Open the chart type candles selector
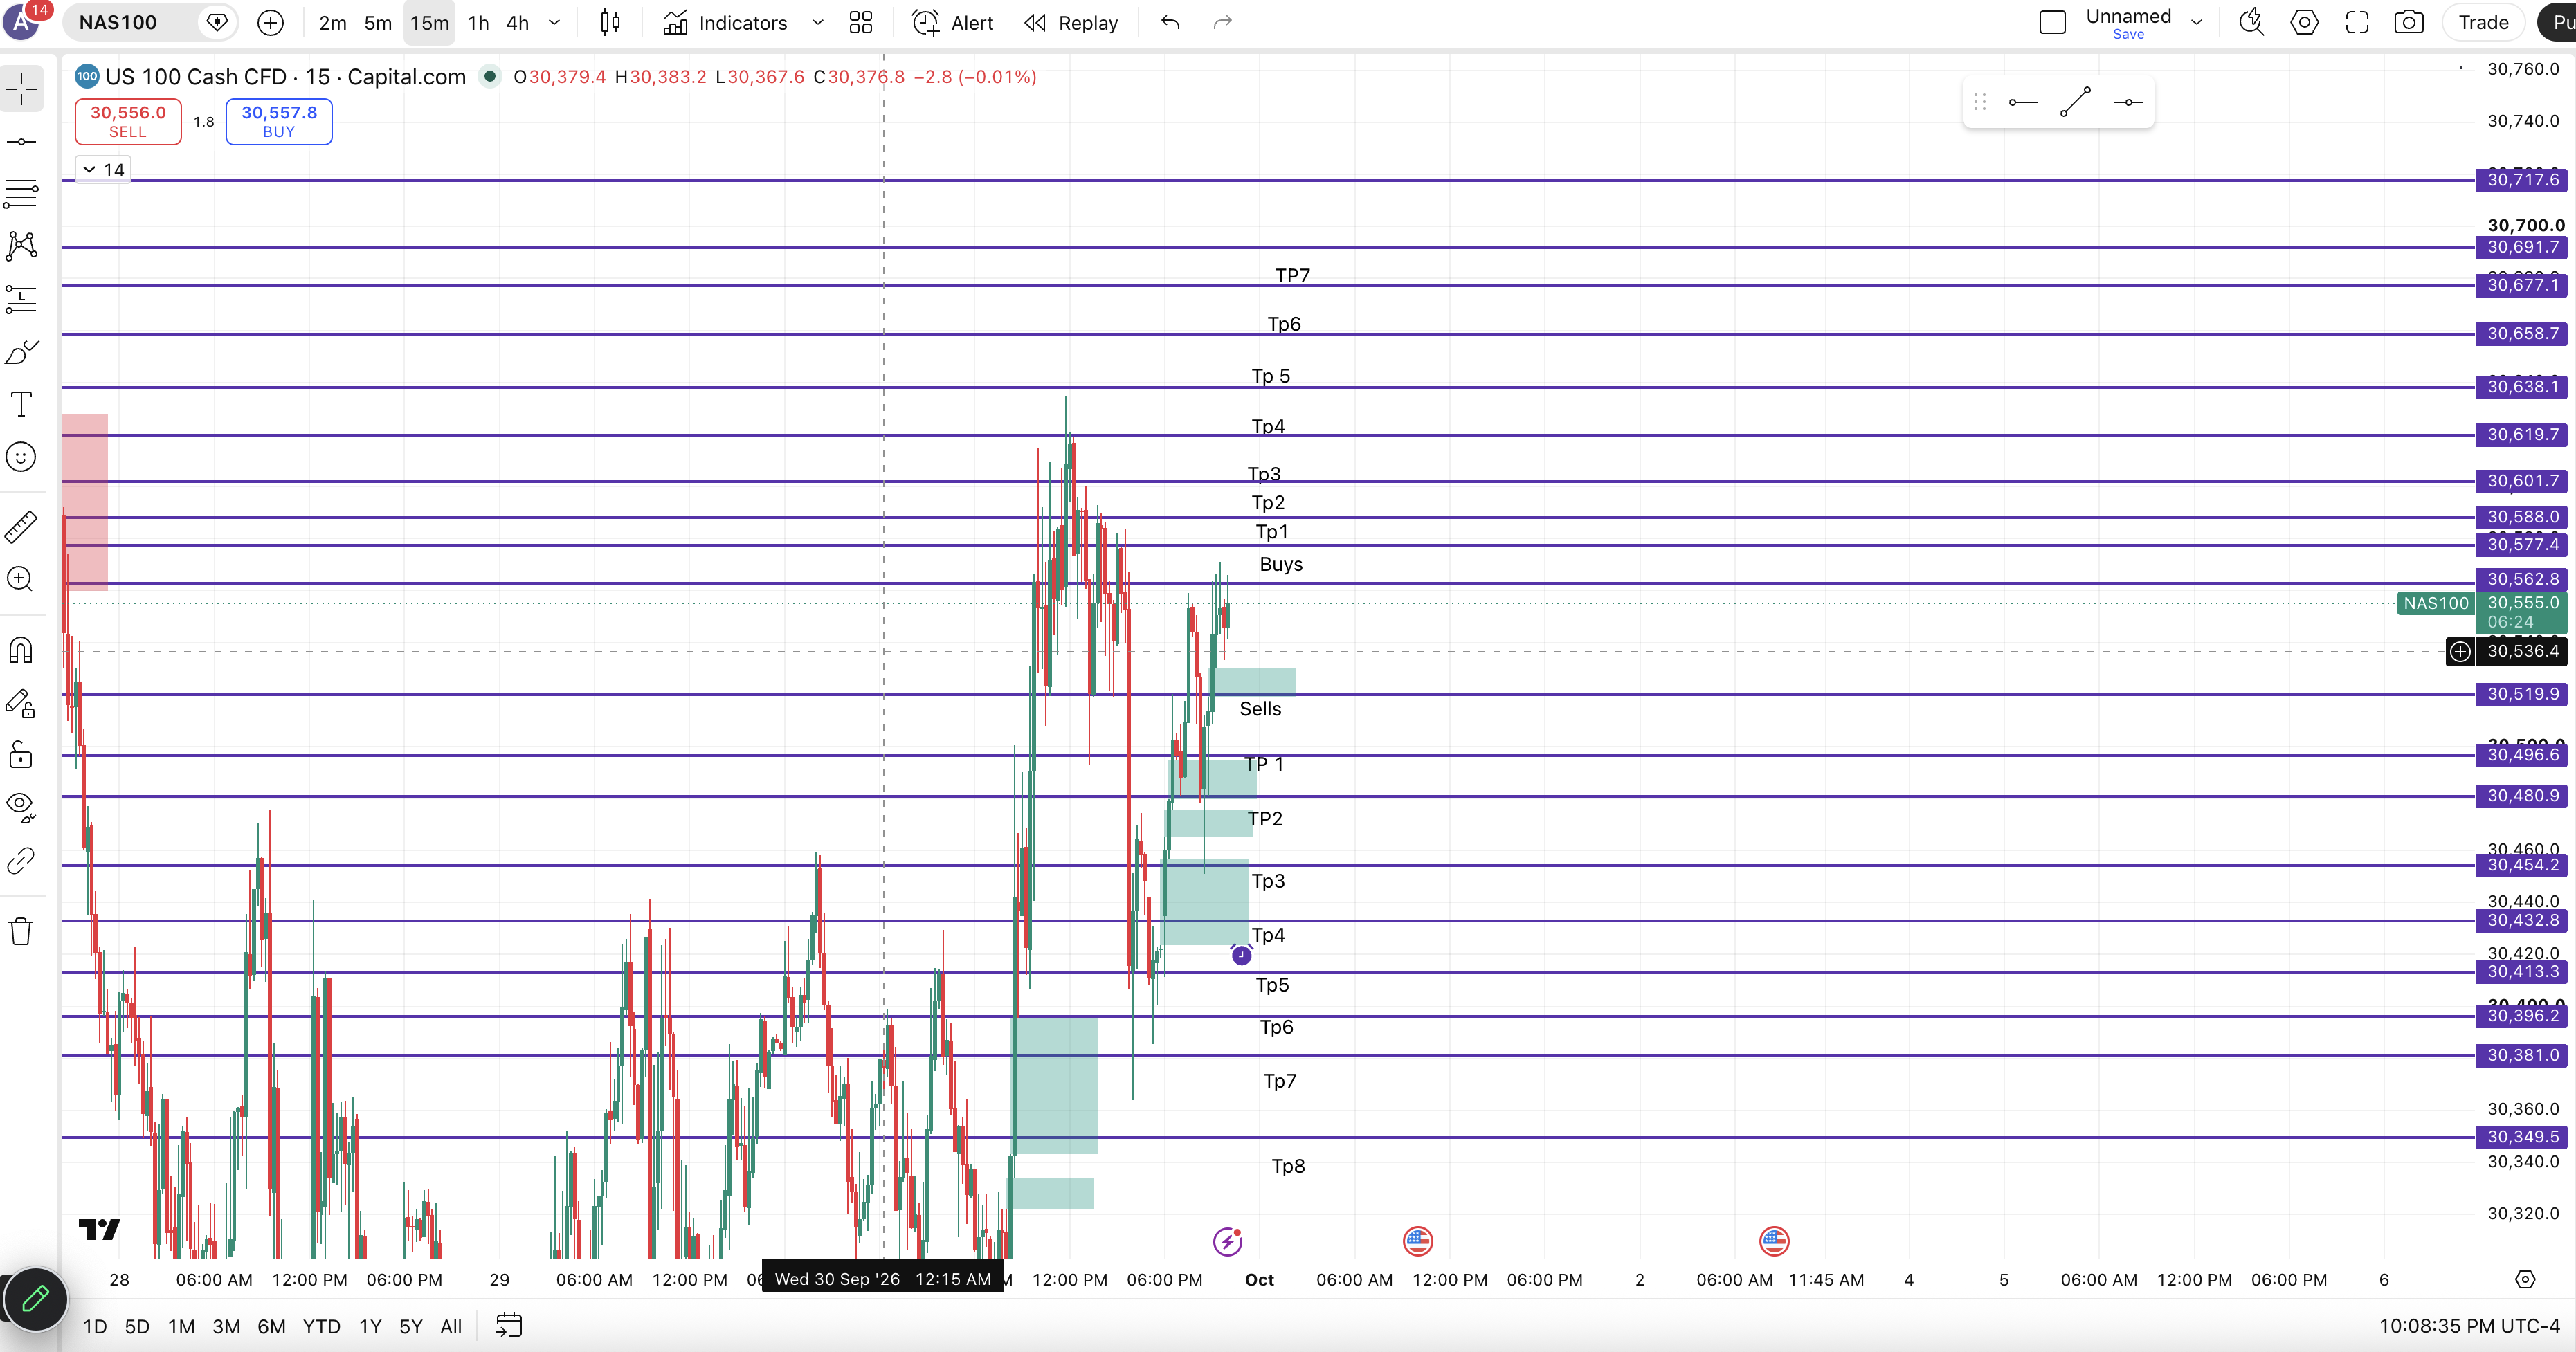The width and height of the screenshot is (2576, 1352). (x=610, y=22)
